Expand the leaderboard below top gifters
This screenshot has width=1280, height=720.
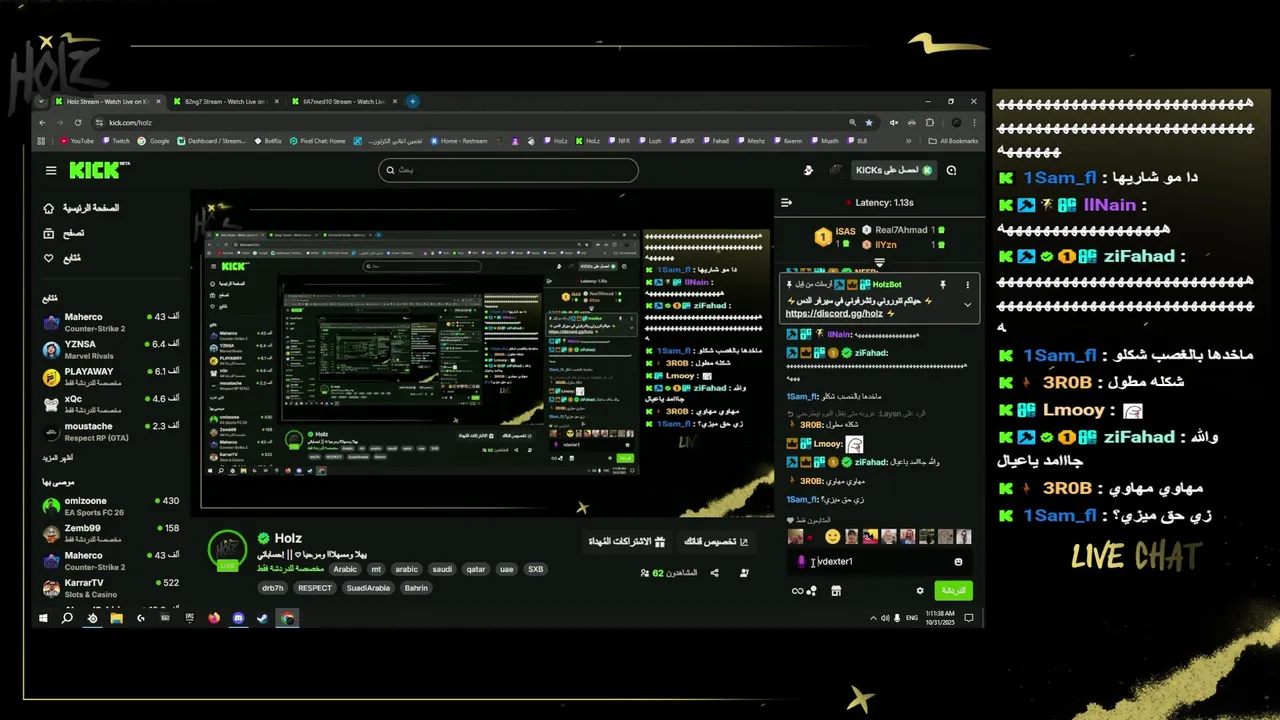[879, 263]
